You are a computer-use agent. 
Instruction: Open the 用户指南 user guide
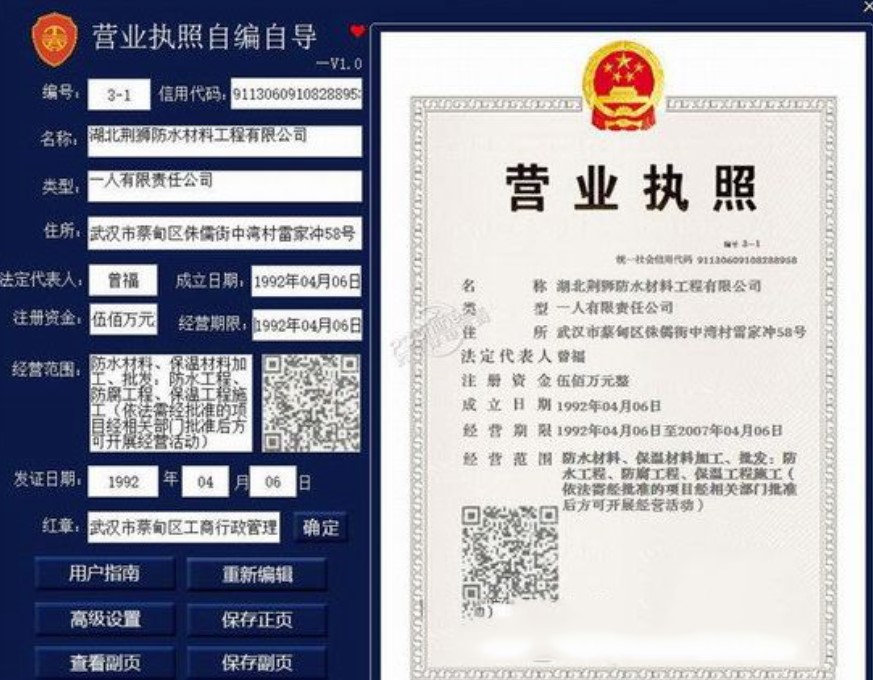pyautogui.click(x=105, y=574)
